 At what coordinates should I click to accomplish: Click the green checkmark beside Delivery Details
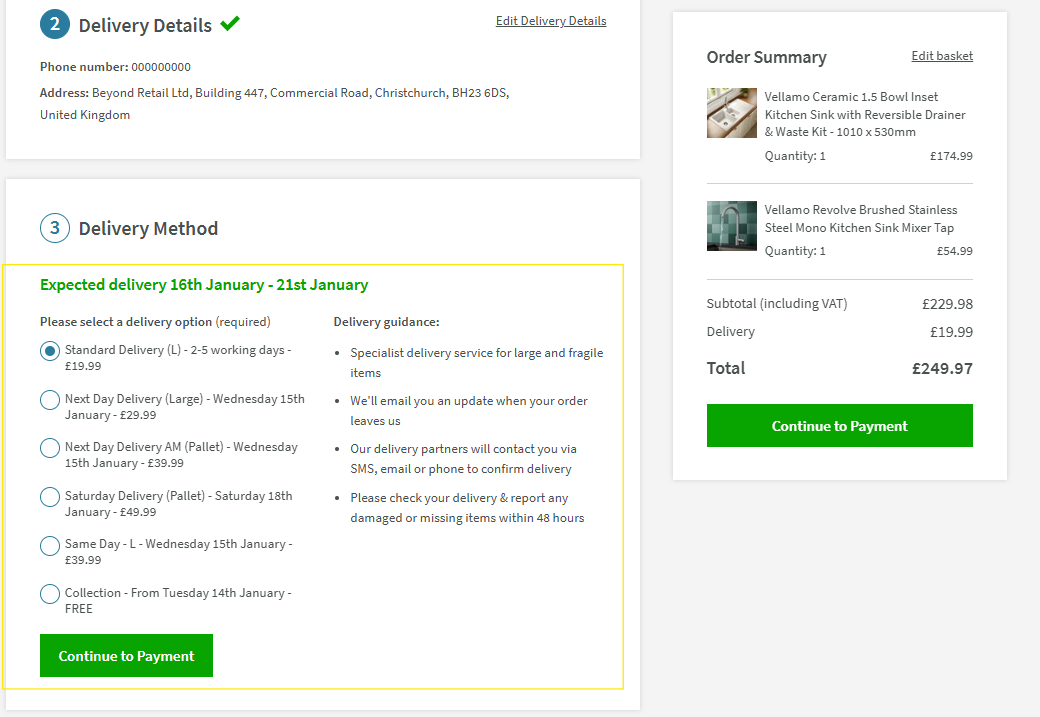click(x=230, y=23)
